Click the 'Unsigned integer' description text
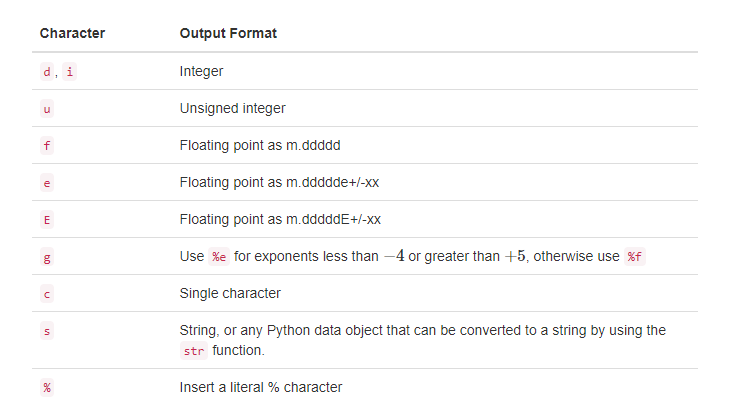 [231, 108]
